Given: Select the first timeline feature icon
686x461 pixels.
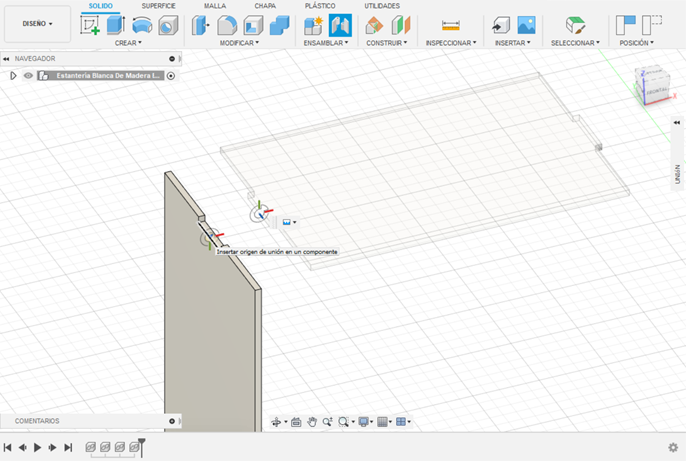Looking at the screenshot, I should coord(91,447).
